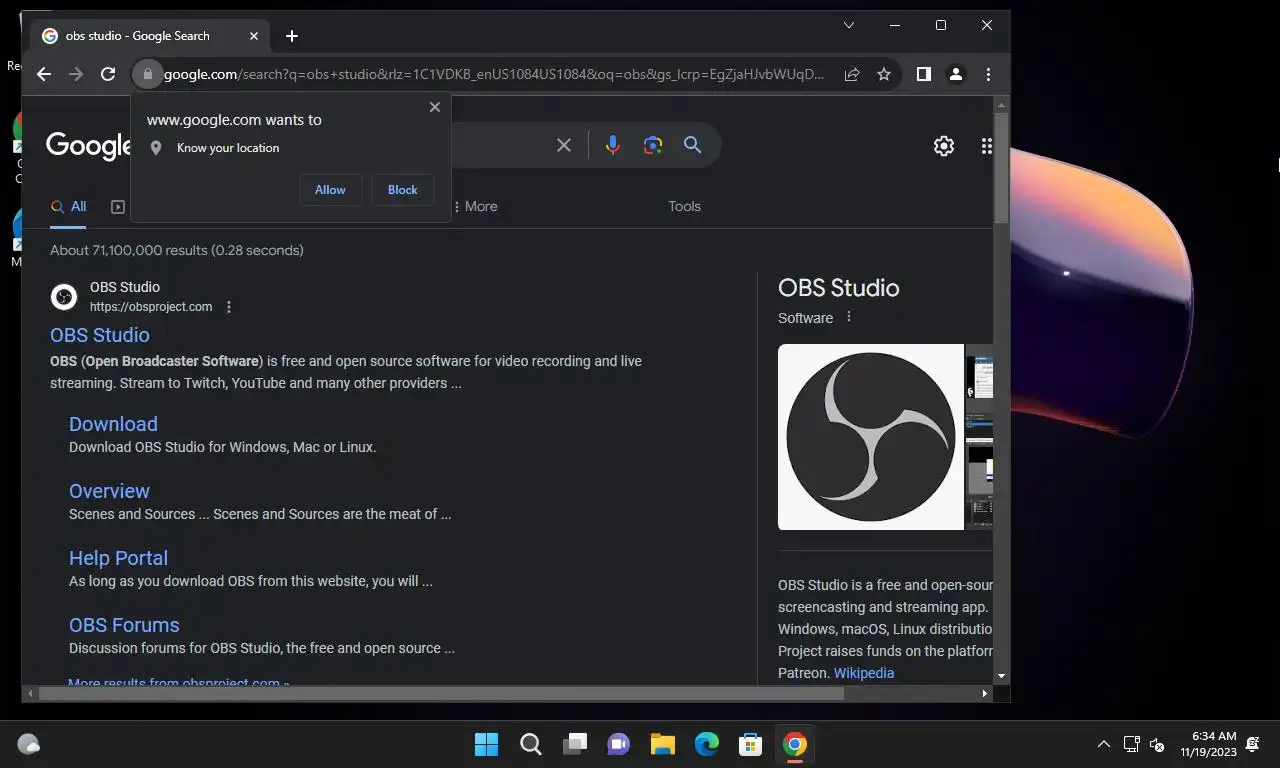Close the obs studio tab
The image size is (1280, 768).
[254, 36]
